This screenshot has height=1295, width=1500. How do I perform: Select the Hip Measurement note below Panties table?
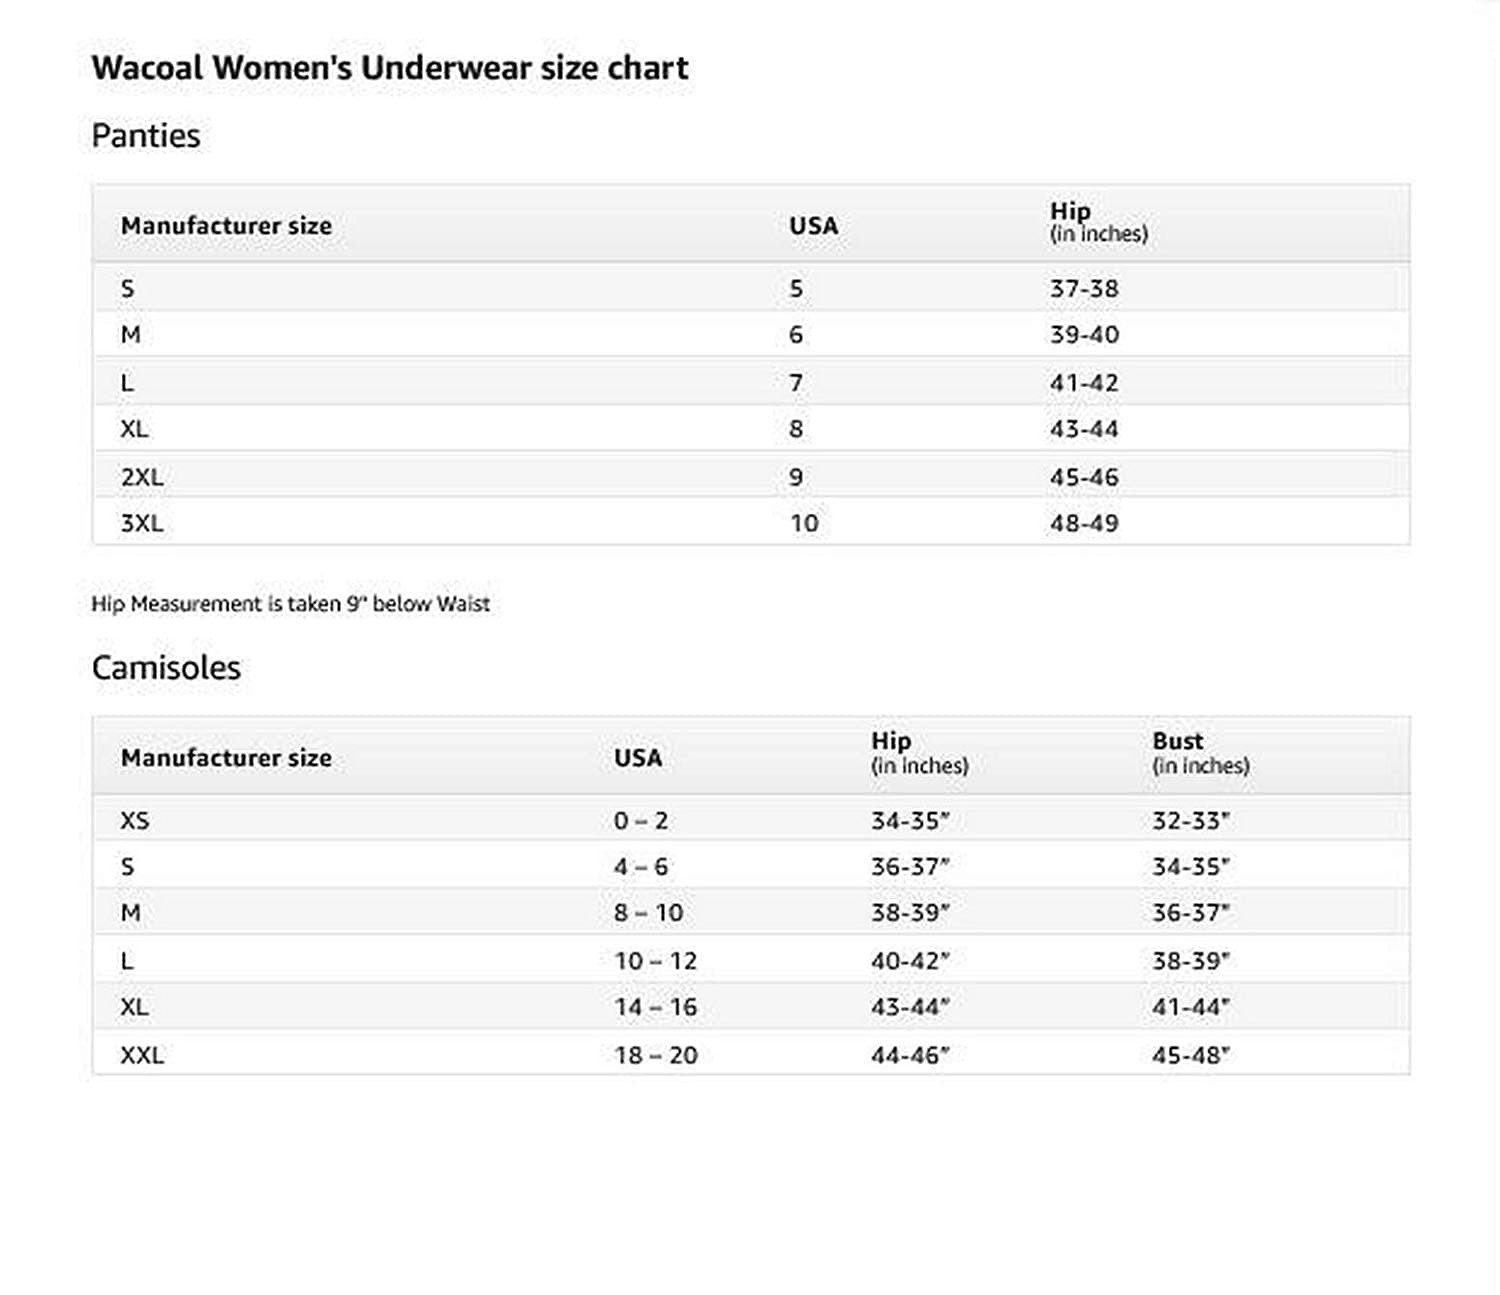[x=291, y=604]
